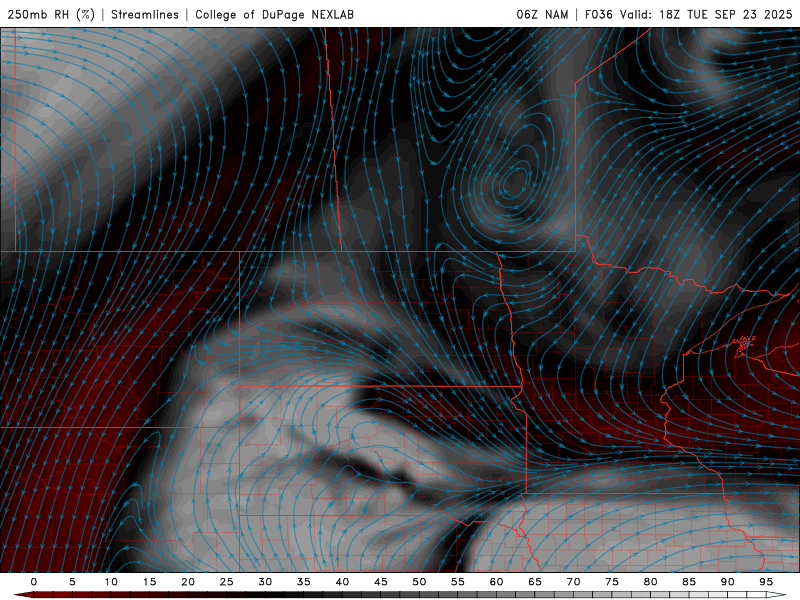Click the colorbar label '45'
Screen dimensions: 800x600
[381, 582]
